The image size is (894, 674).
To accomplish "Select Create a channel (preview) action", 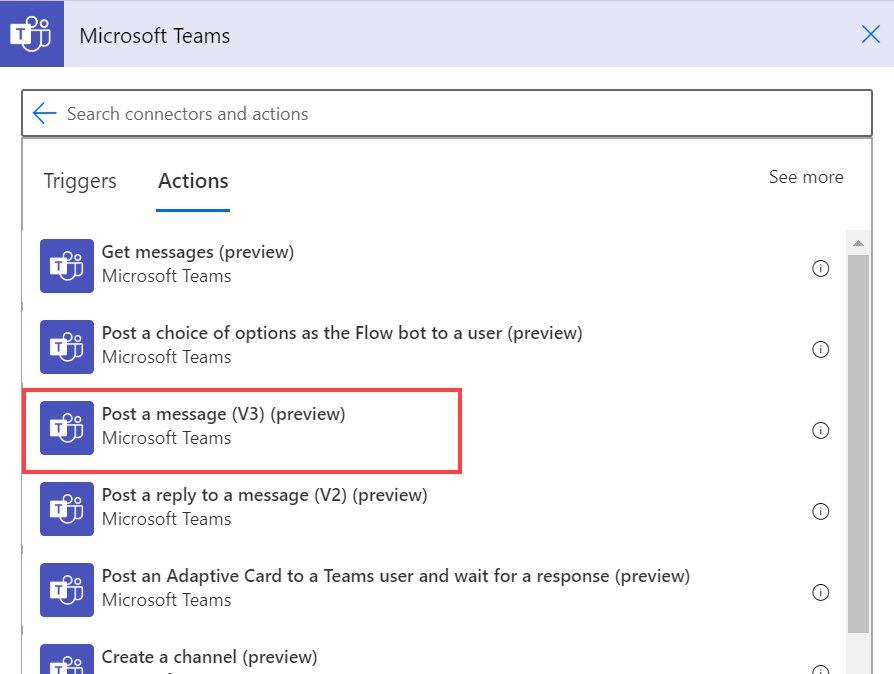I will point(209,657).
